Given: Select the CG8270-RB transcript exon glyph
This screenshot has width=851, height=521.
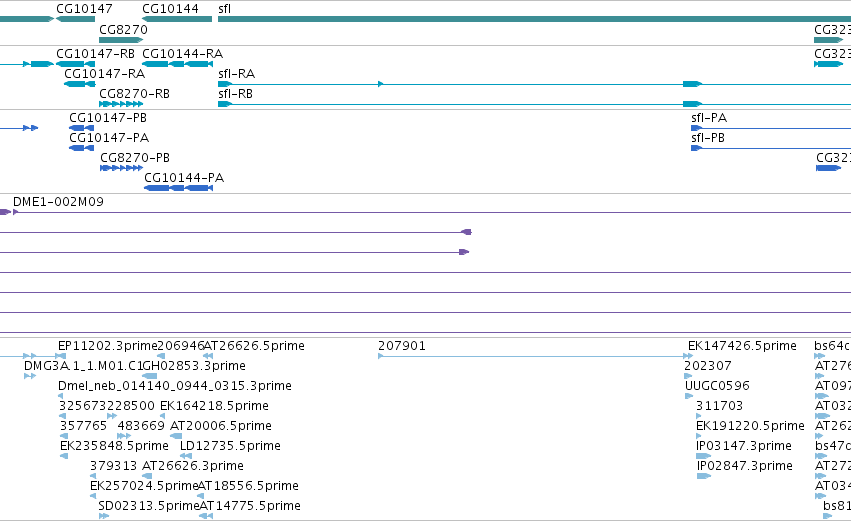Looking at the screenshot, I should pos(121,104).
